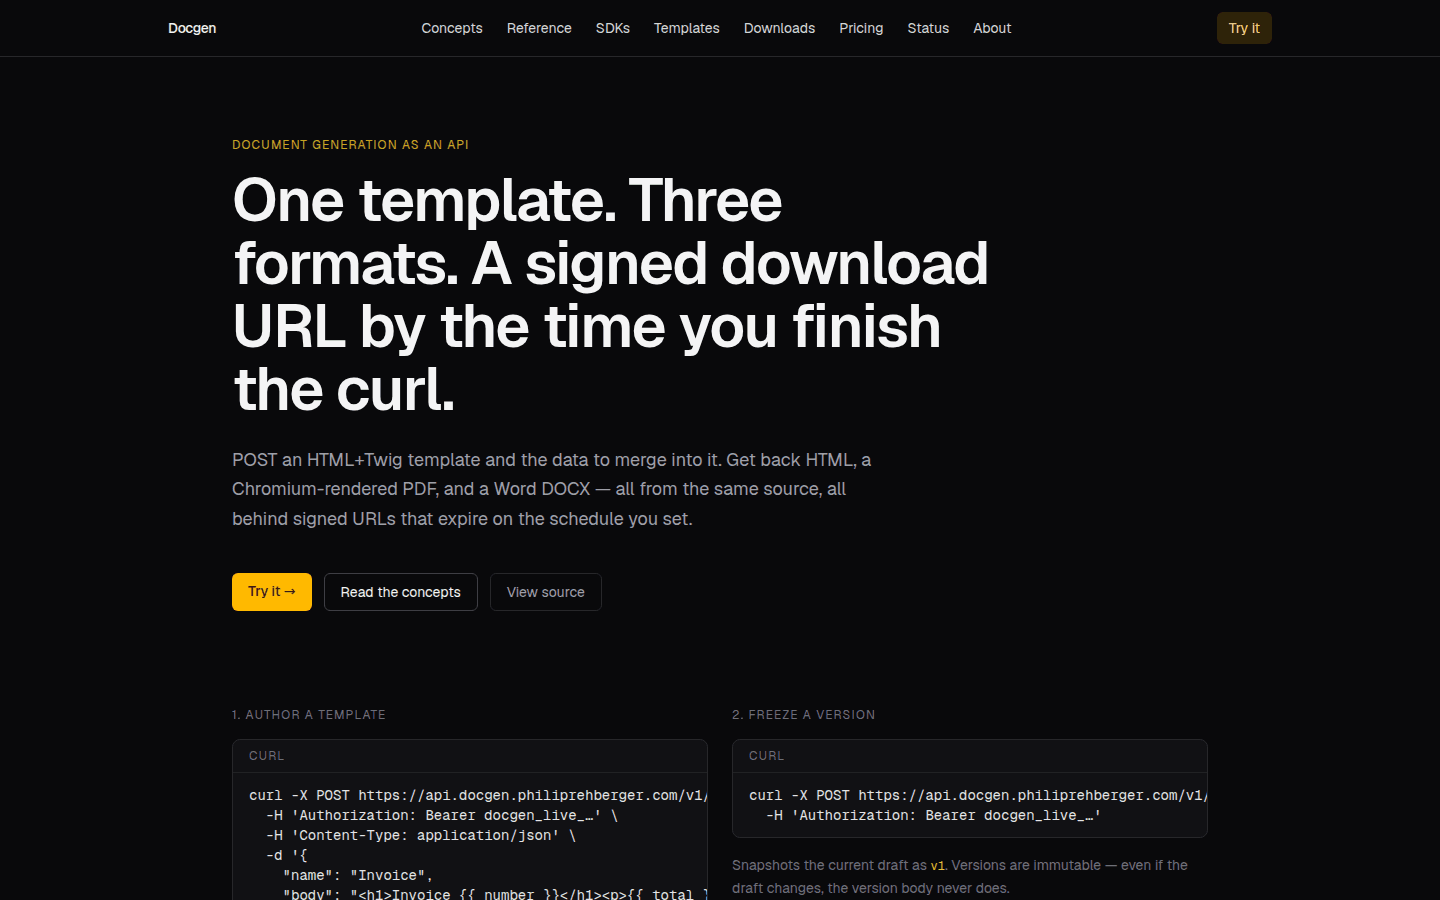The image size is (1440, 900).
Task: Open the Concepts nav item
Action: click(452, 28)
